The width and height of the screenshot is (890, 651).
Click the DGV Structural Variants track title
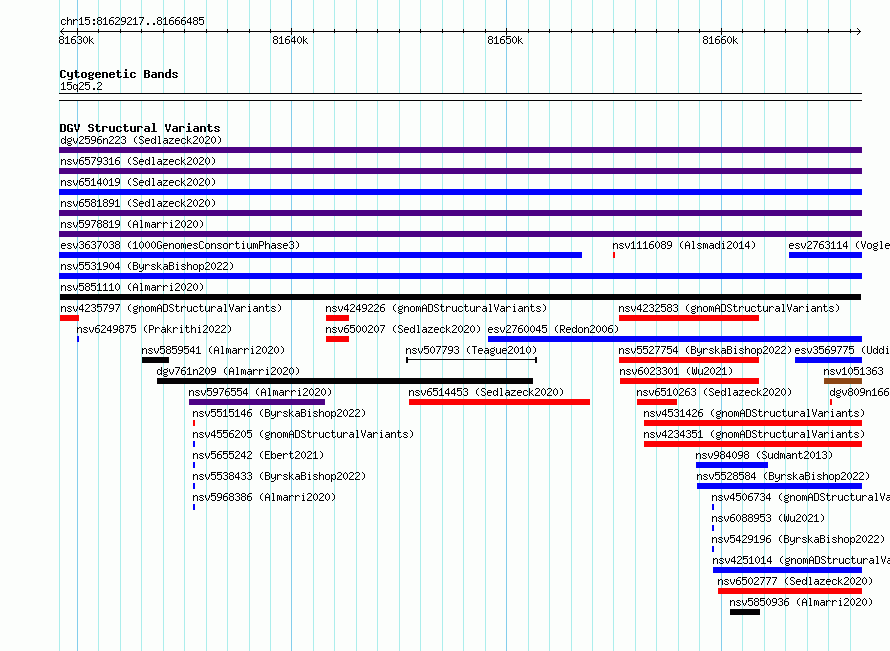[140, 128]
